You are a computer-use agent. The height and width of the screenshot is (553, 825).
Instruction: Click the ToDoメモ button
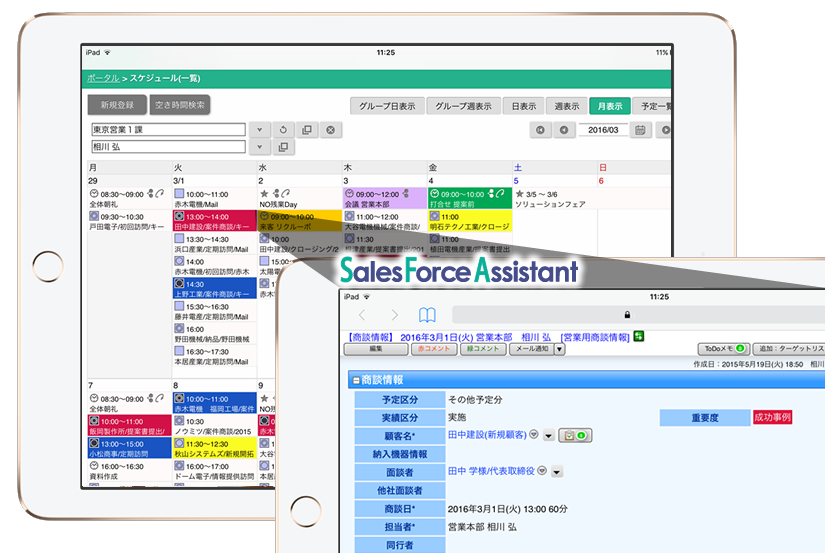723,349
